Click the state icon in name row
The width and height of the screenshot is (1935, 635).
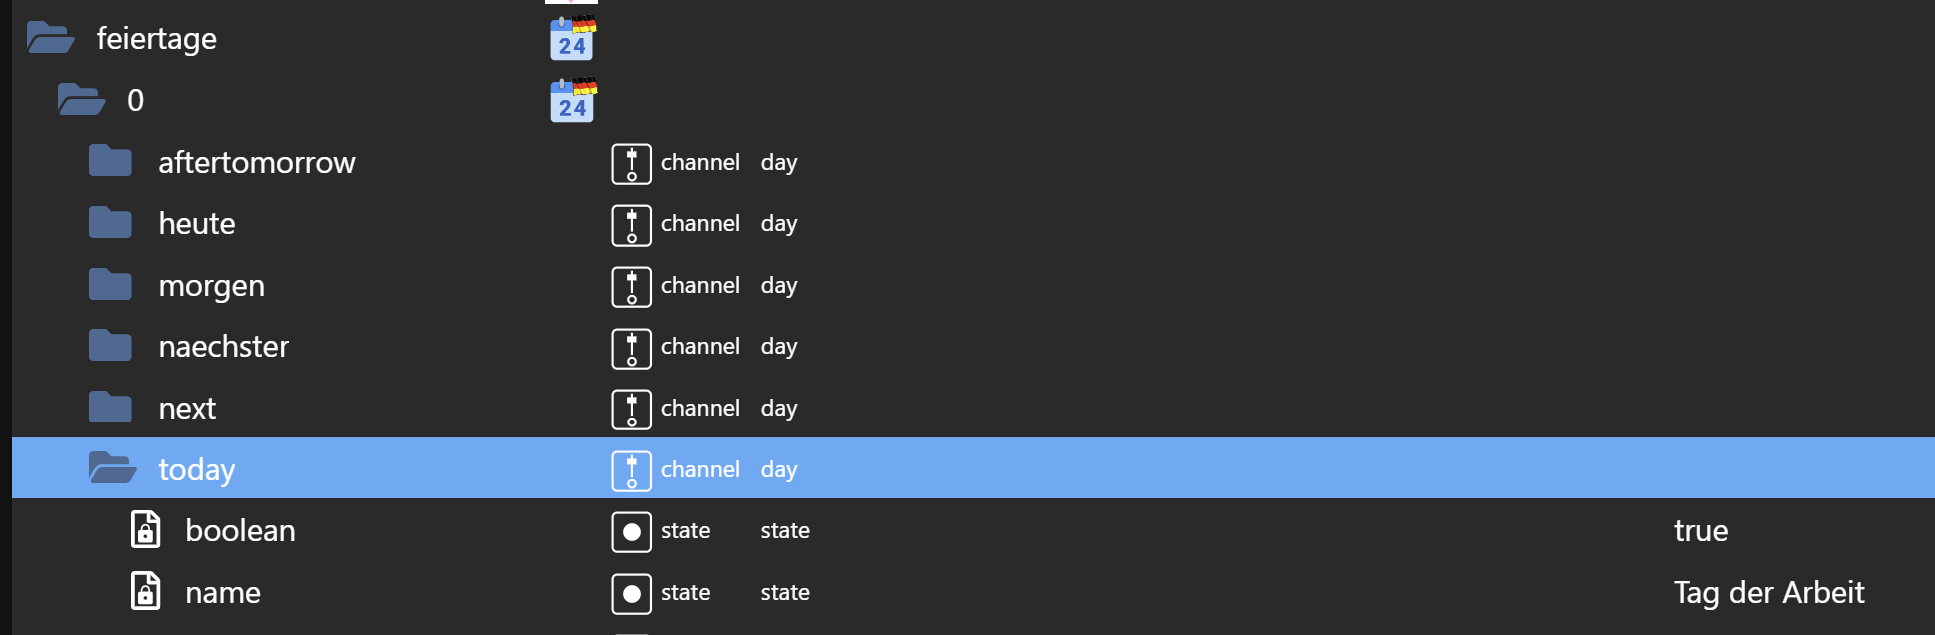631,594
